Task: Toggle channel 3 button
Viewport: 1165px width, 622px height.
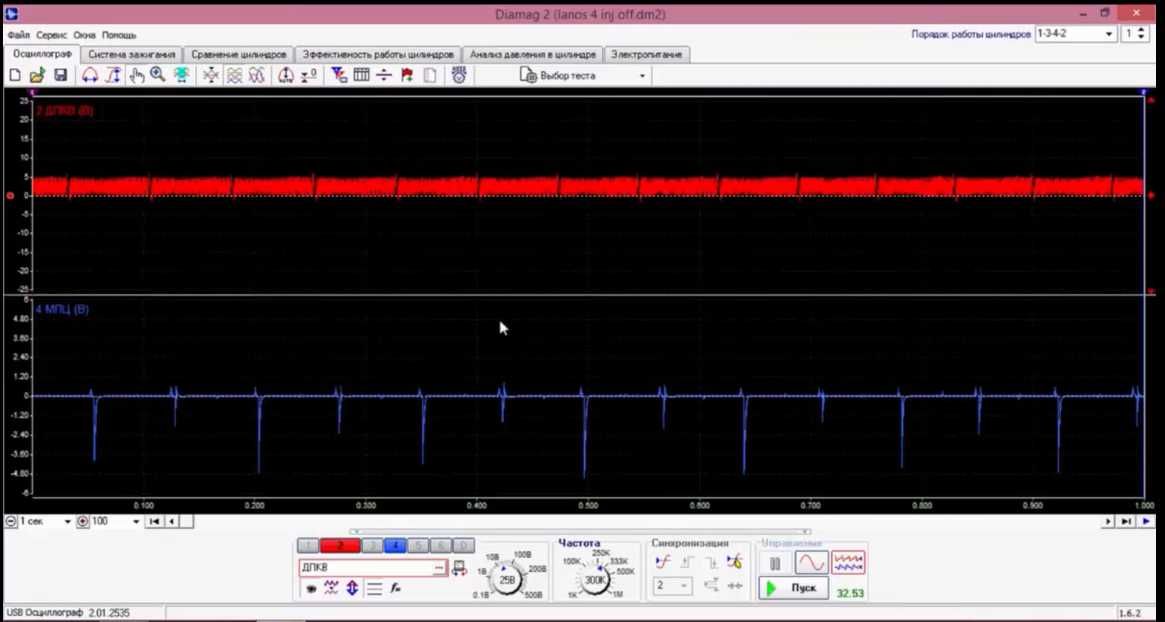Action: pyautogui.click(x=373, y=545)
